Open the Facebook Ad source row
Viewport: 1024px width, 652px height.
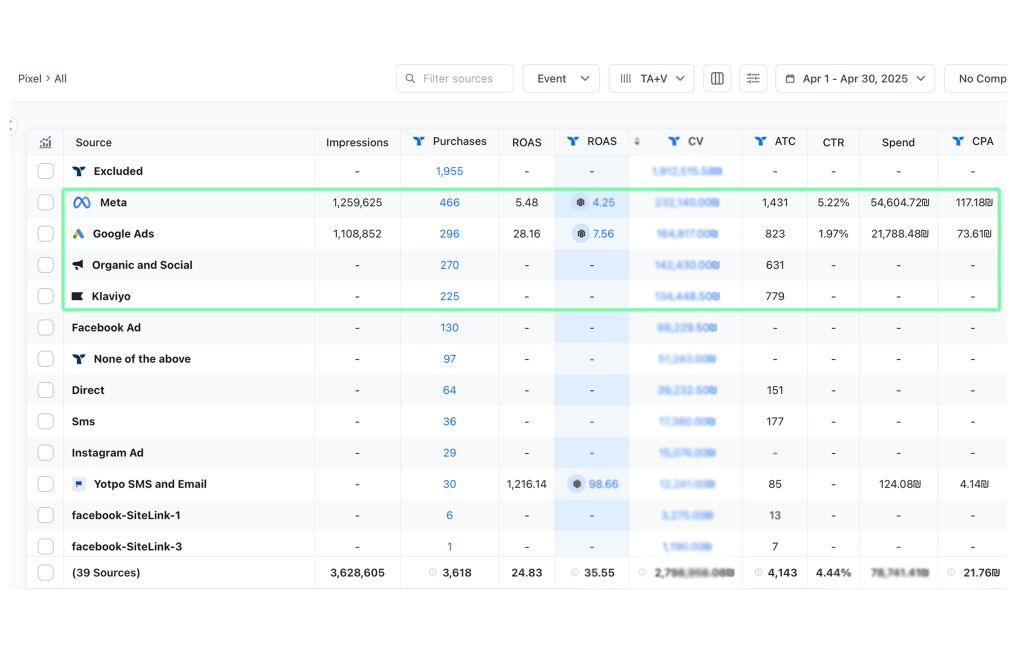click(x=106, y=327)
